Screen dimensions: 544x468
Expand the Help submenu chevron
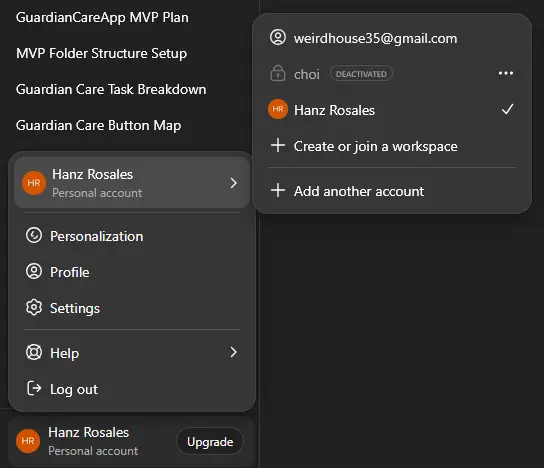pos(233,352)
